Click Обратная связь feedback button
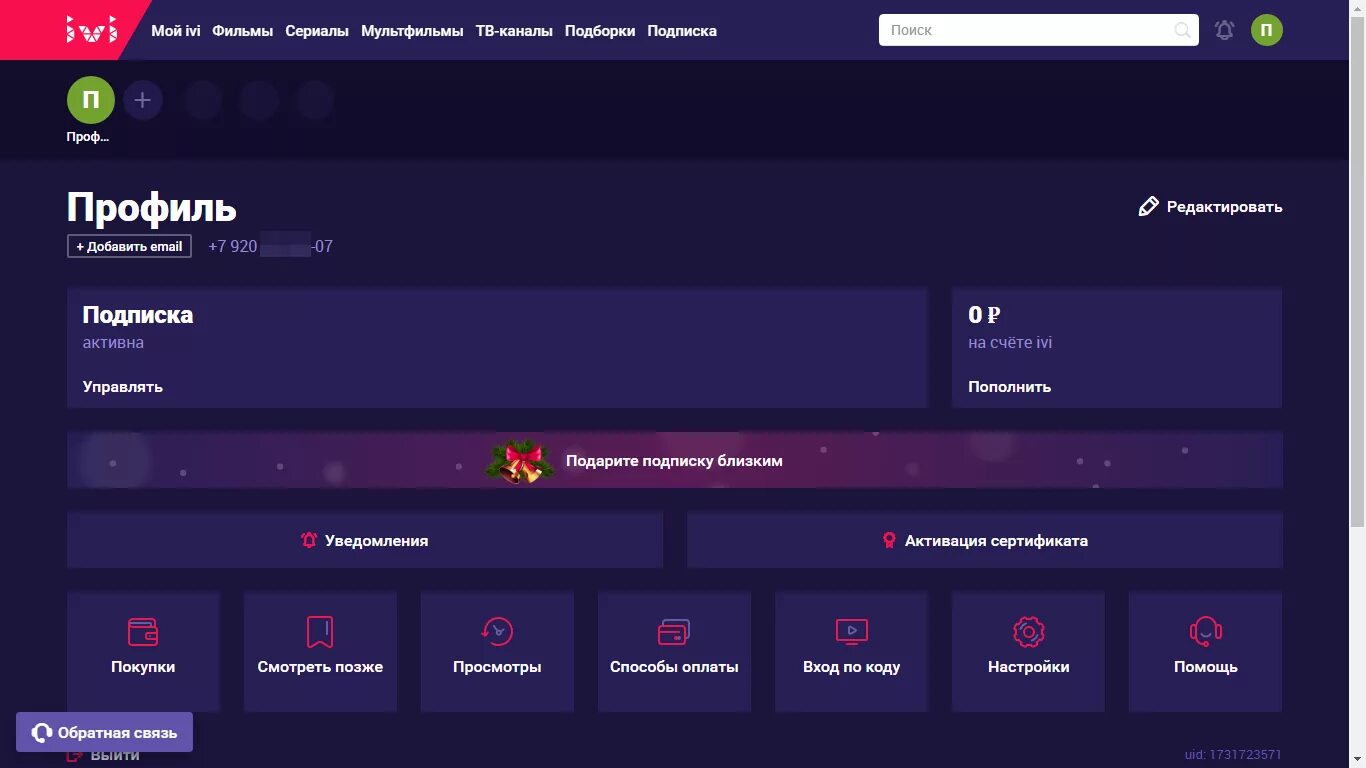The image size is (1366, 768). click(104, 732)
